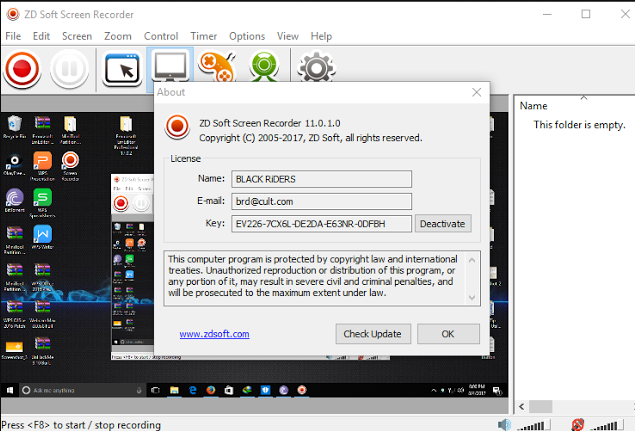Viewport: 635px width, 431px height.
Task: Click the license Name field
Action: (322, 179)
